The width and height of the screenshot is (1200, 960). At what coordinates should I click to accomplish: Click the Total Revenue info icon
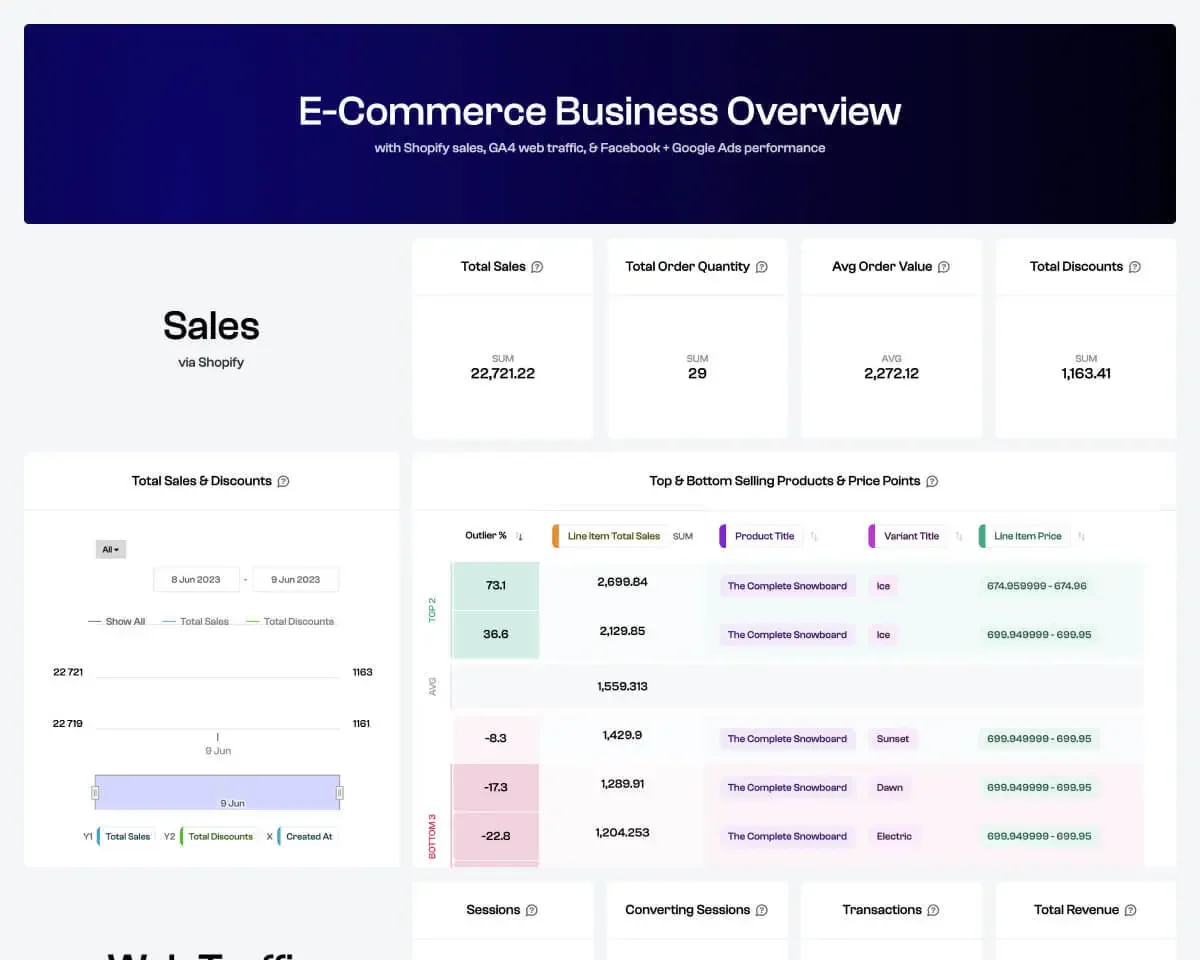[1131, 910]
